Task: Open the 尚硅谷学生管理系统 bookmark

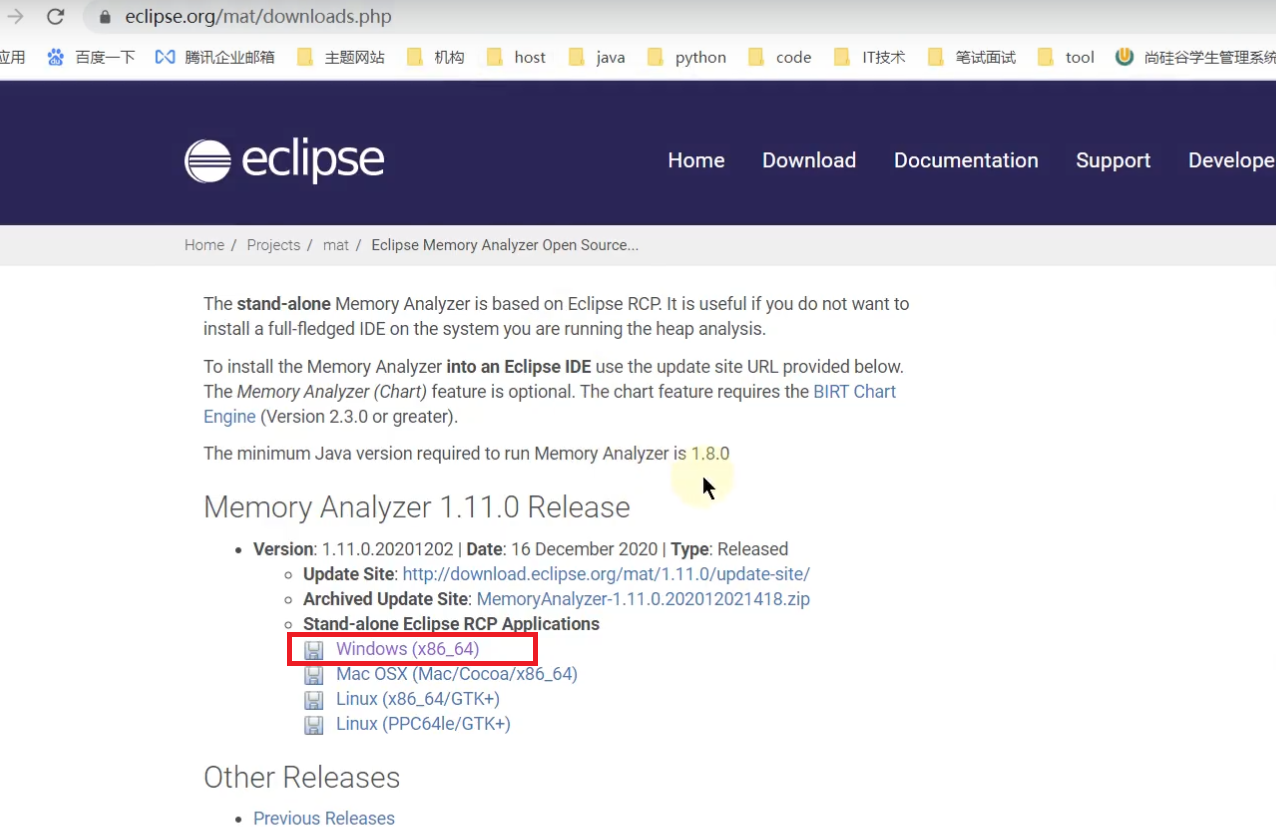Action: pos(1196,57)
